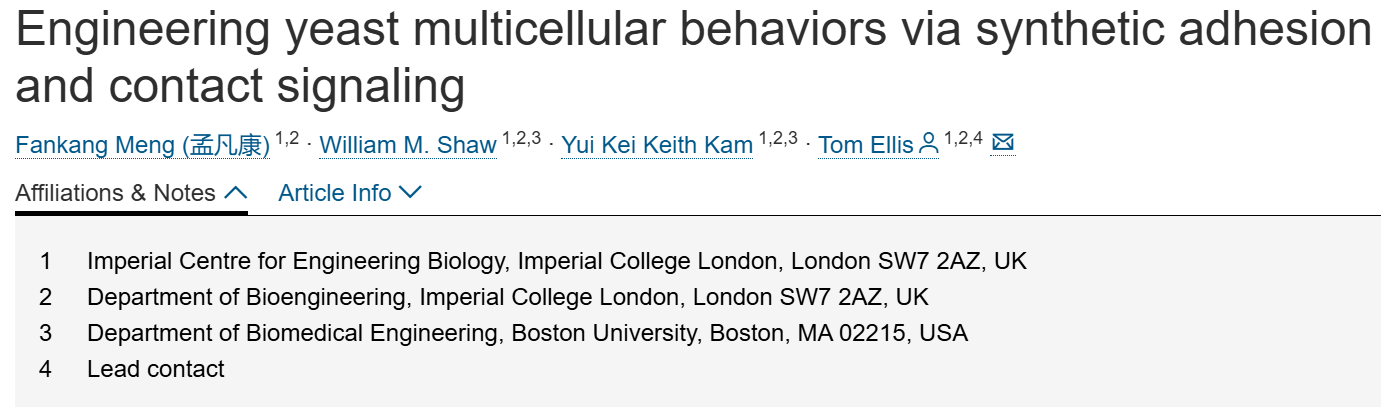Image resolution: width=1381 pixels, height=407 pixels.
Task: Switch to the Article Info tab
Action: 335,193
